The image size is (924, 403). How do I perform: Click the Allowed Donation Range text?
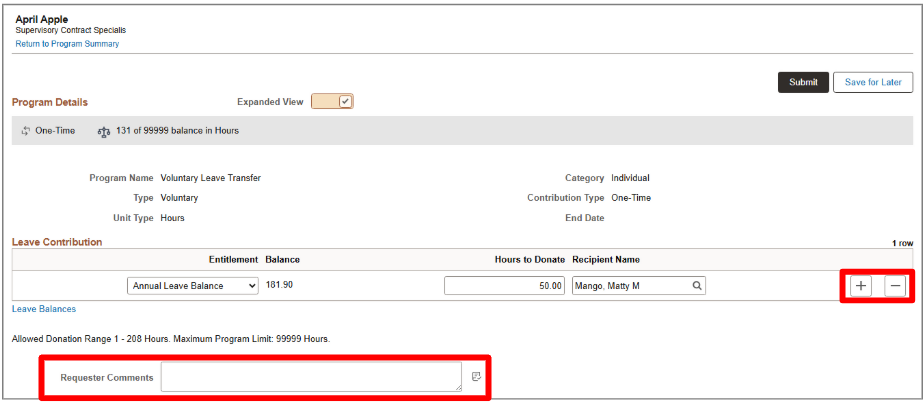[171, 339]
